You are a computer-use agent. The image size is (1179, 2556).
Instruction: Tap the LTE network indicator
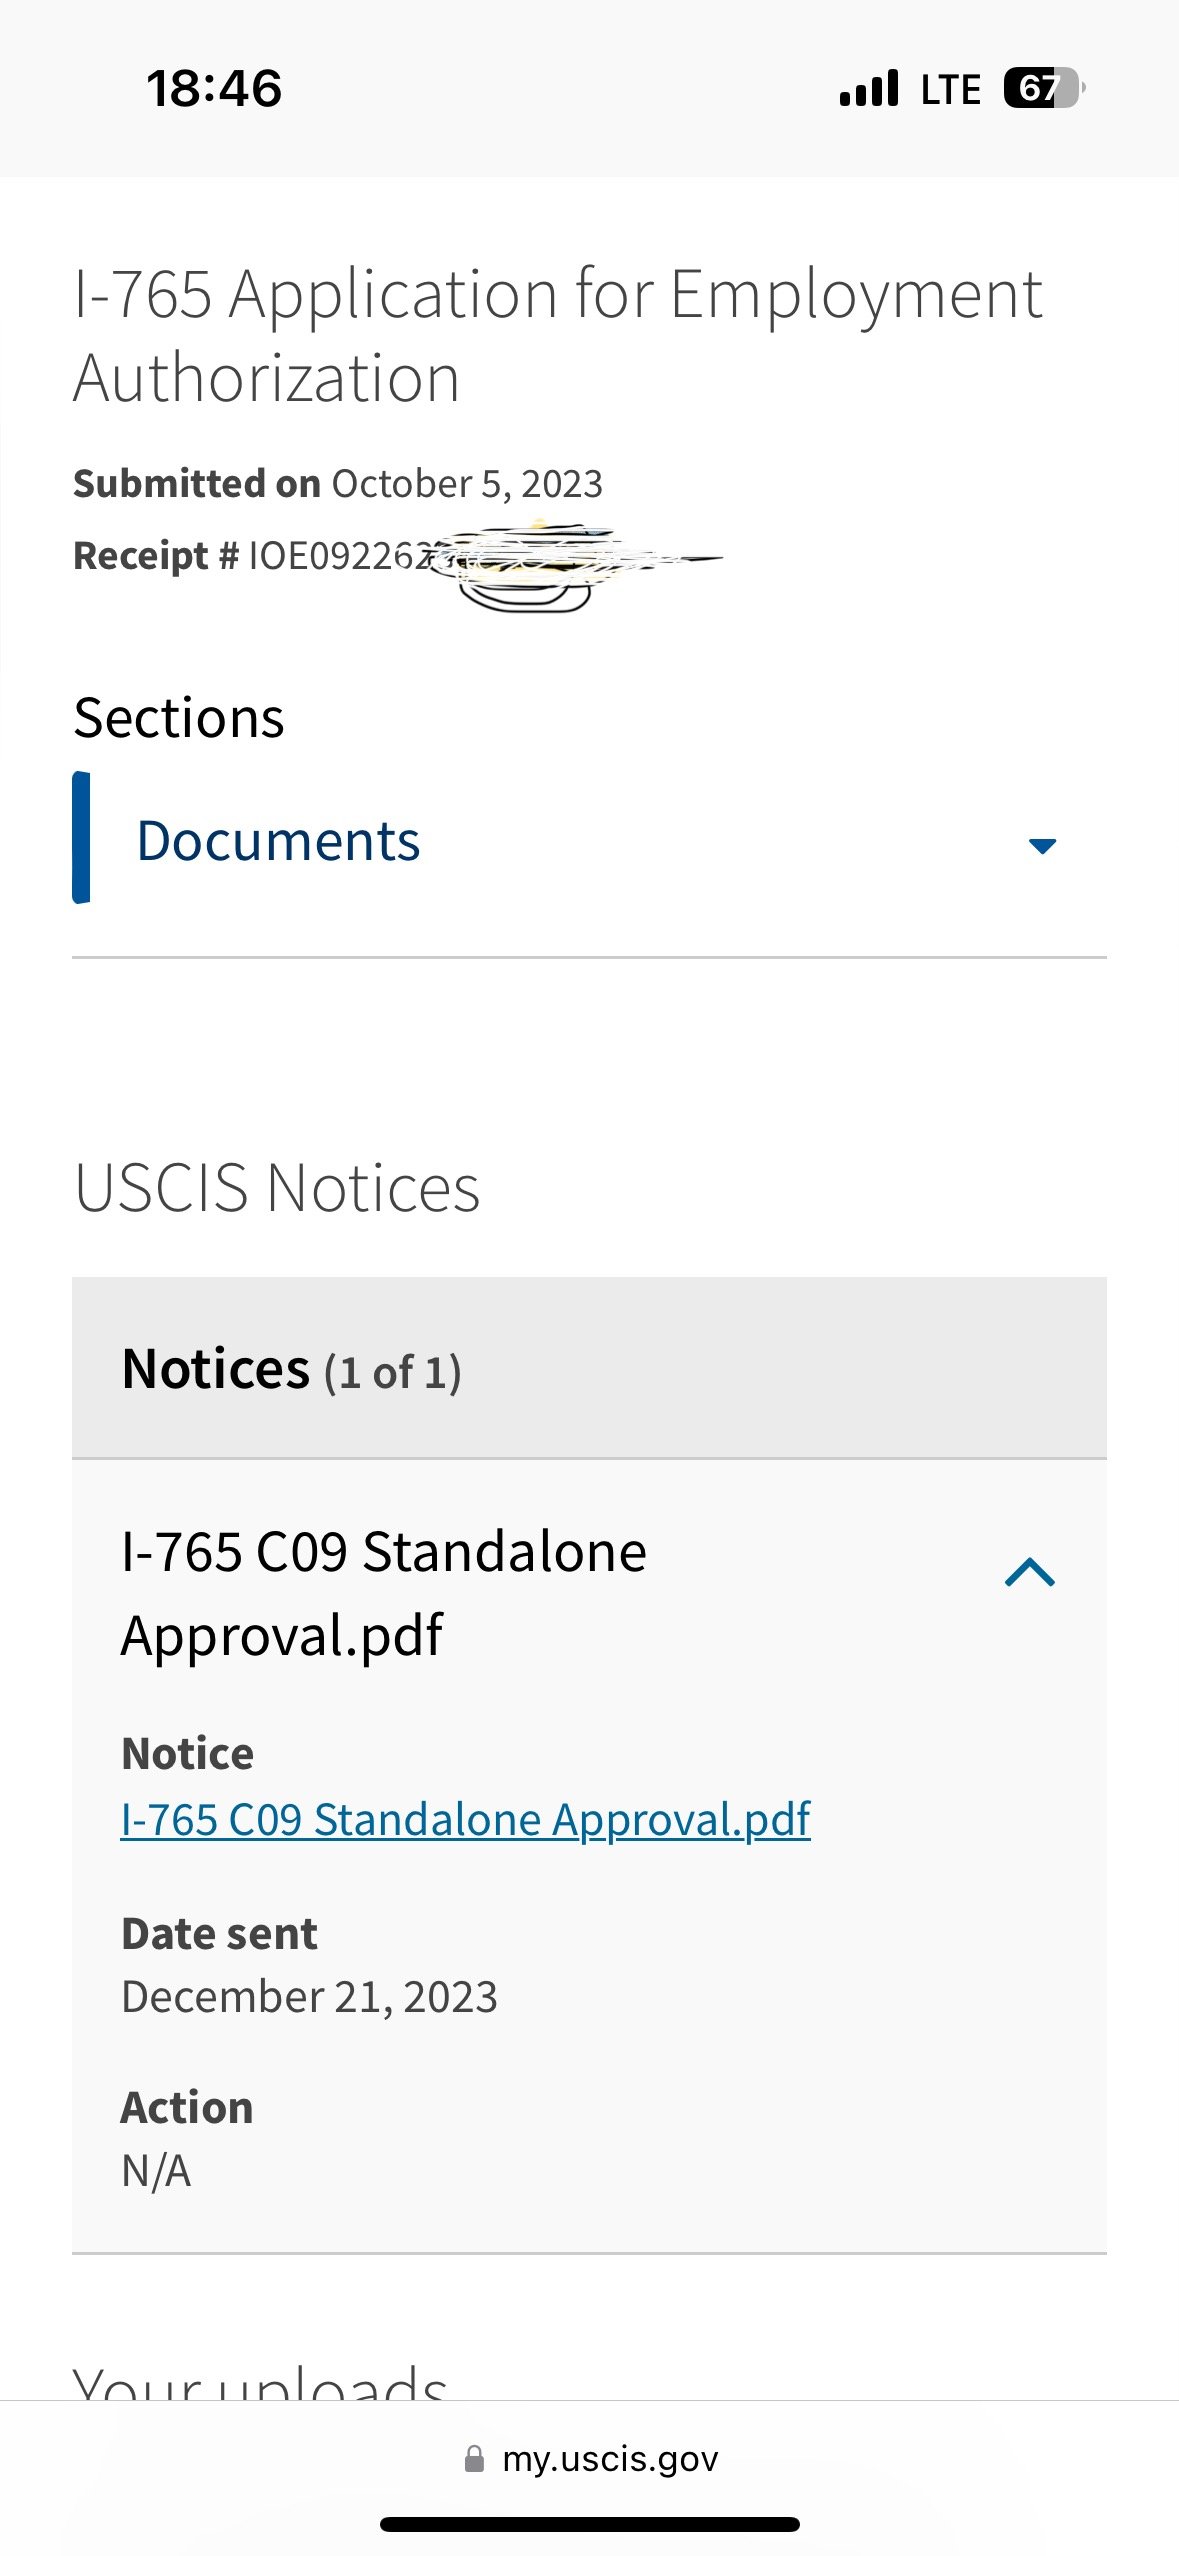pyautogui.click(x=950, y=90)
